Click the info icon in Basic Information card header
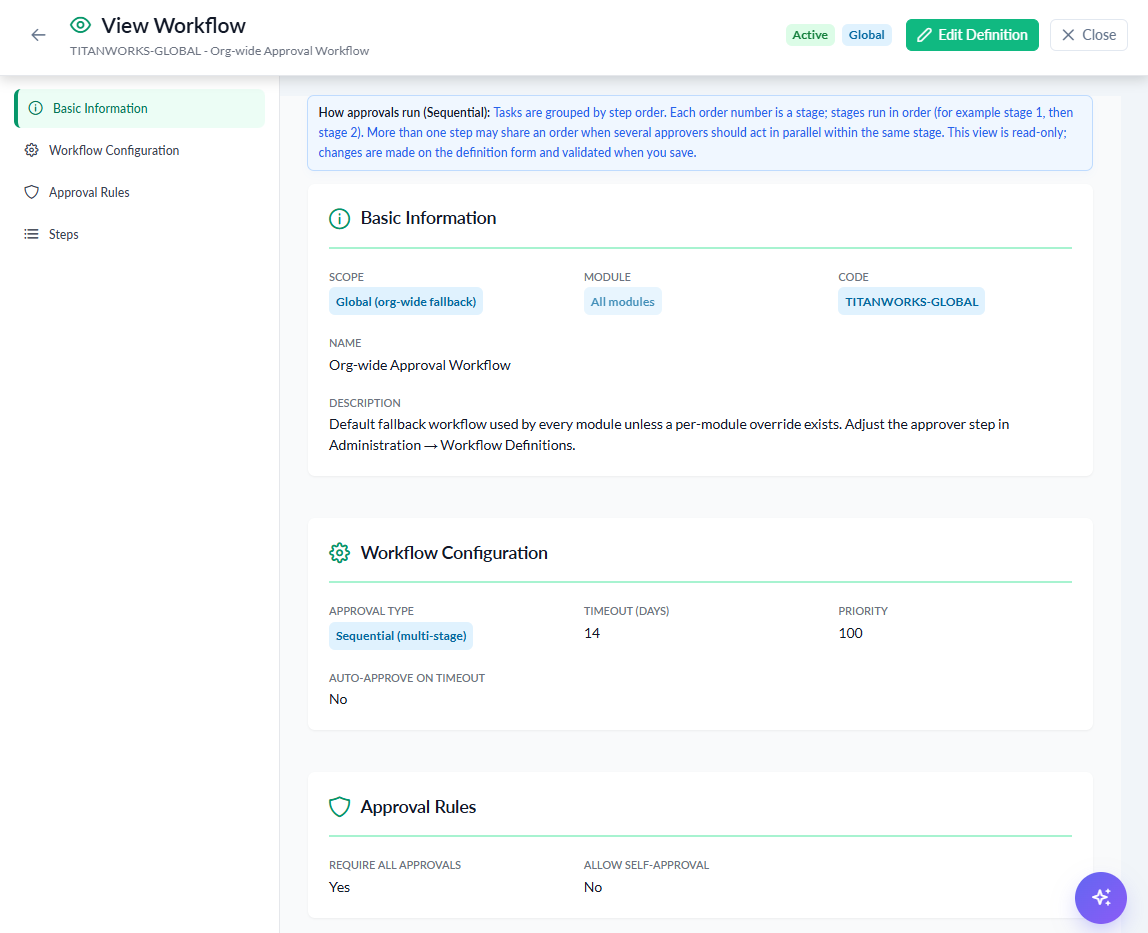 click(340, 218)
